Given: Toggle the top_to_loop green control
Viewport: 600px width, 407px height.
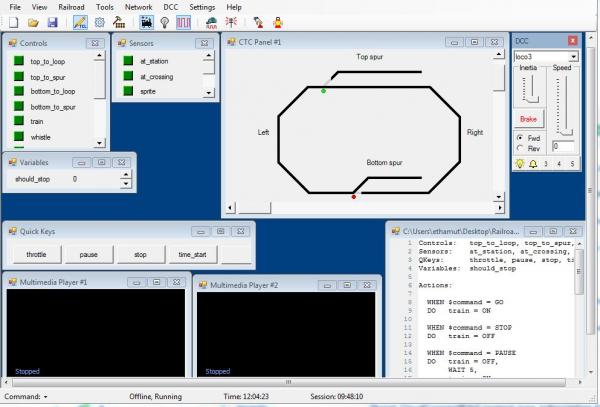Looking at the screenshot, I should pyautogui.click(x=19, y=62).
